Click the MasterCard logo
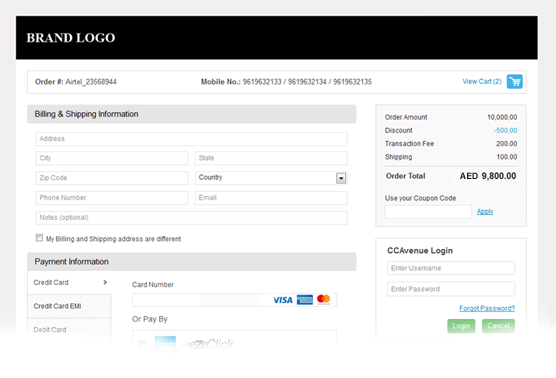This screenshot has height=378, width=556. (x=323, y=300)
